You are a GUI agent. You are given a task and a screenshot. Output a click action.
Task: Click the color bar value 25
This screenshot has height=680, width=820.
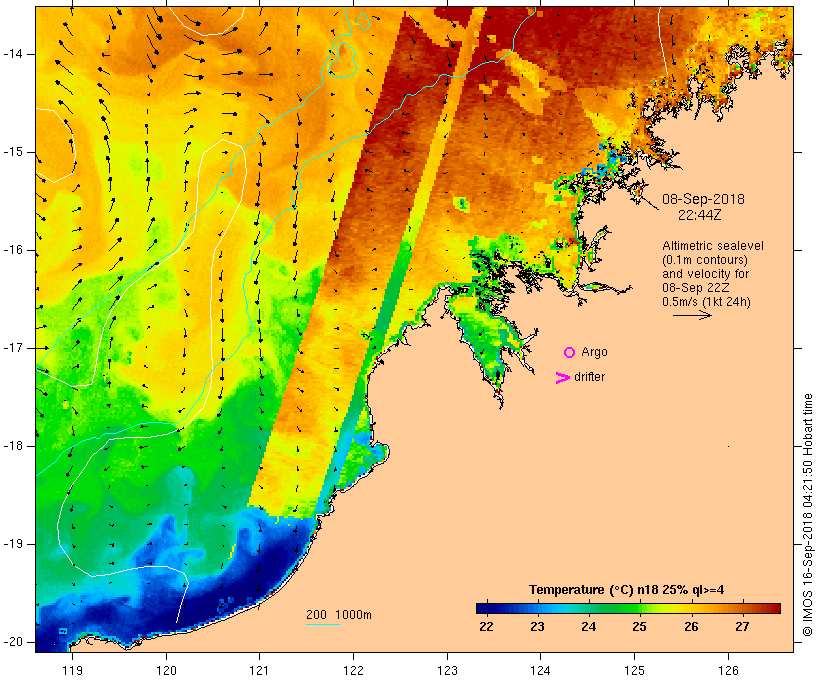click(x=640, y=627)
